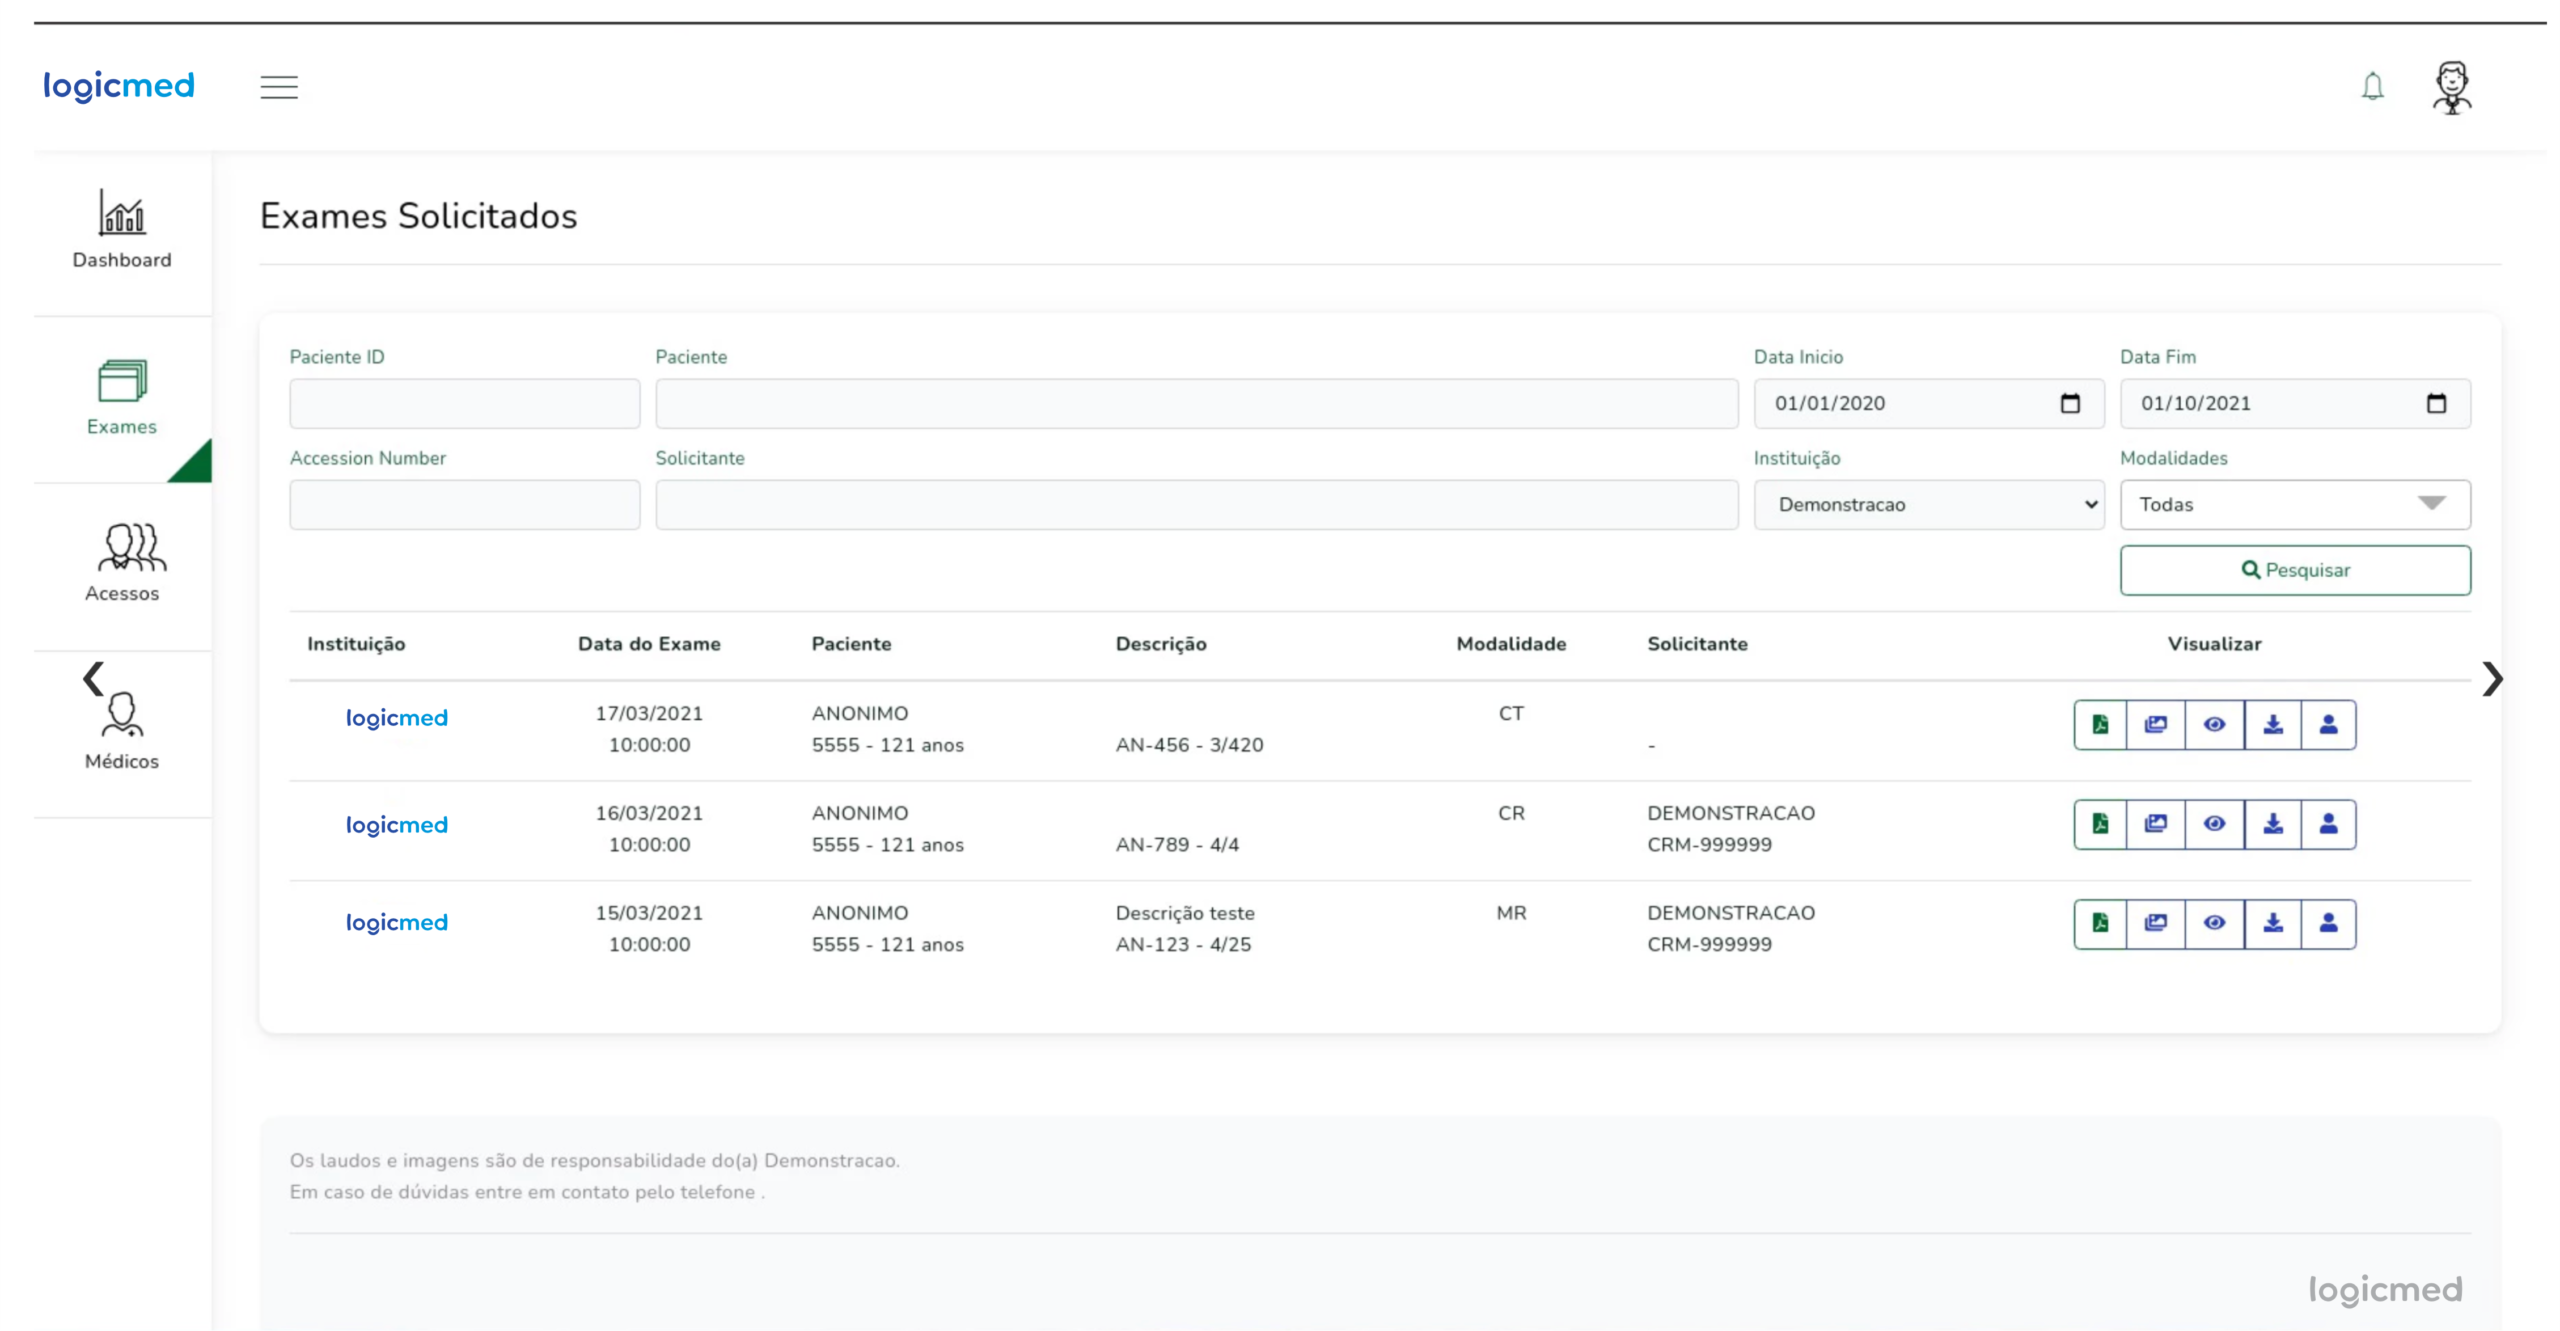This screenshot has height=1331, width=2560.
Task: Click the left carousel arrow
Action: click(93, 679)
